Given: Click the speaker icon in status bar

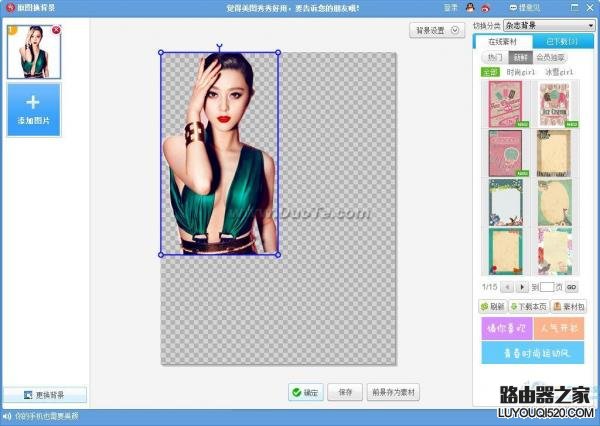Looking at the screenshot, I should pyautogui.click(x=7, y=416).
